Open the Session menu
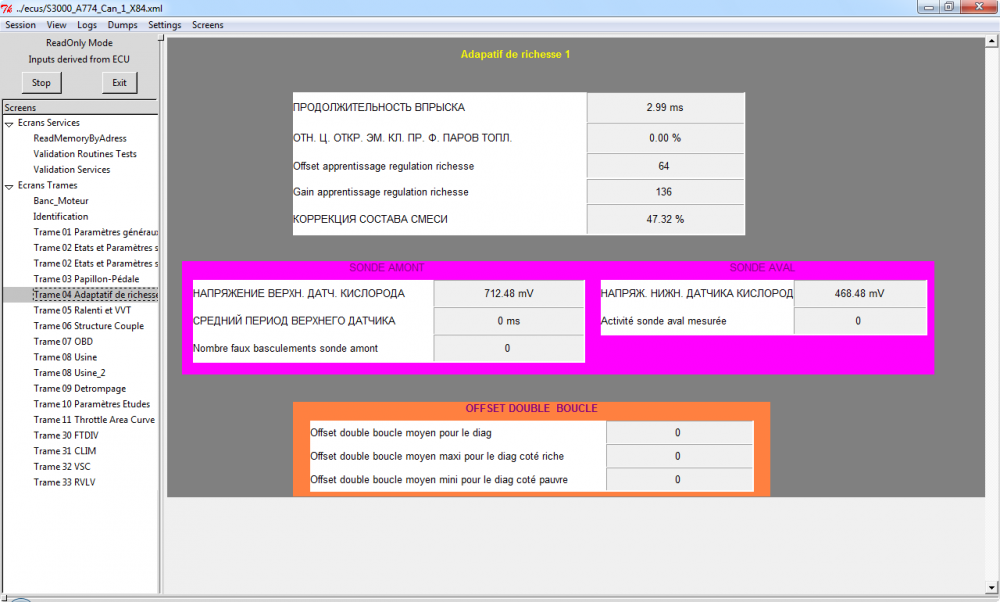 click(20, 25)
